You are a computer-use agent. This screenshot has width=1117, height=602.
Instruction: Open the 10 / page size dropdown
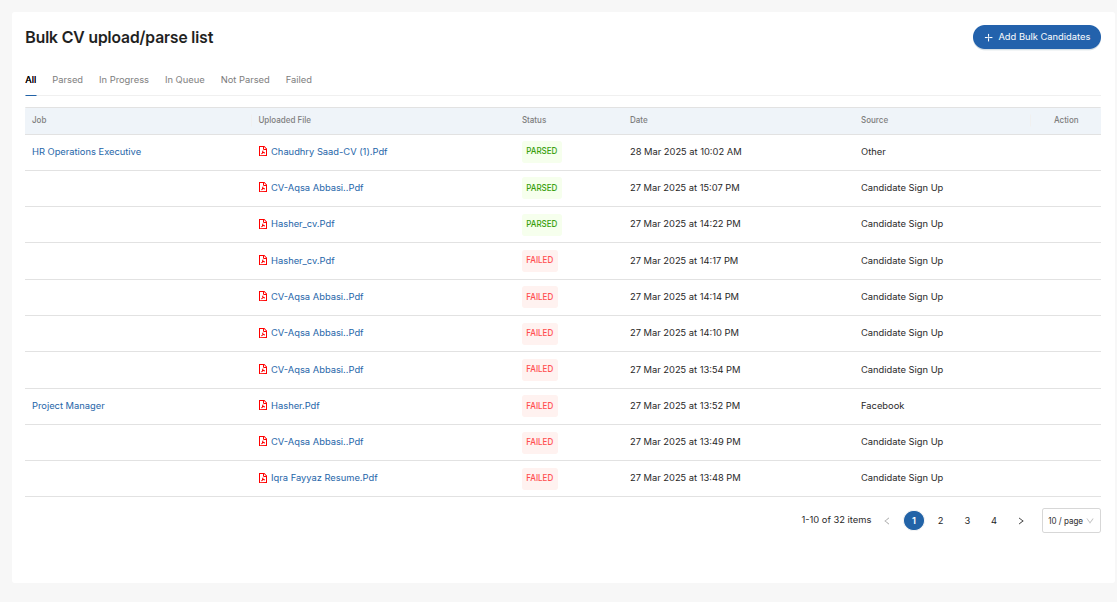tap(1071, 521)
